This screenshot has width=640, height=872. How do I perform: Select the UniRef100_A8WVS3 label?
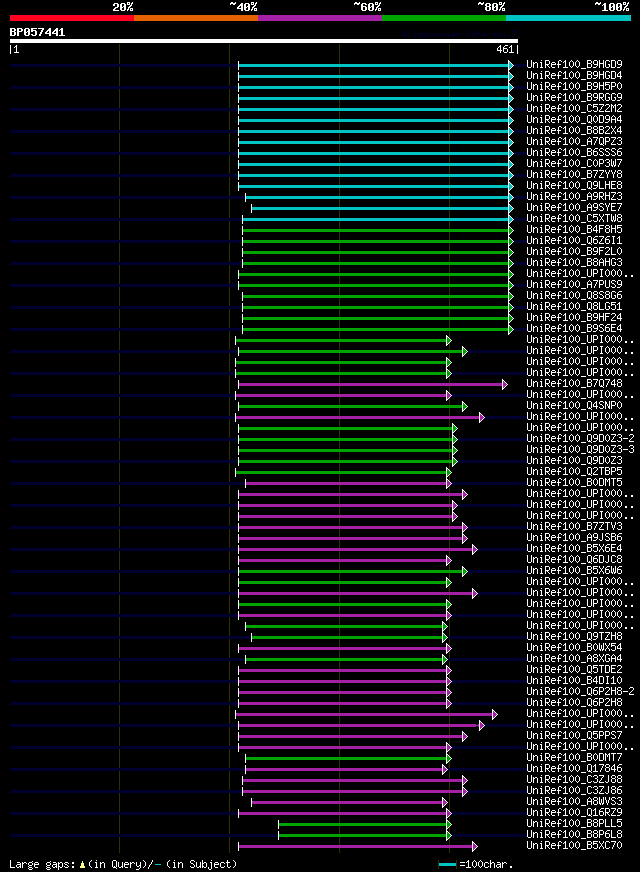(x=574, y=802)
